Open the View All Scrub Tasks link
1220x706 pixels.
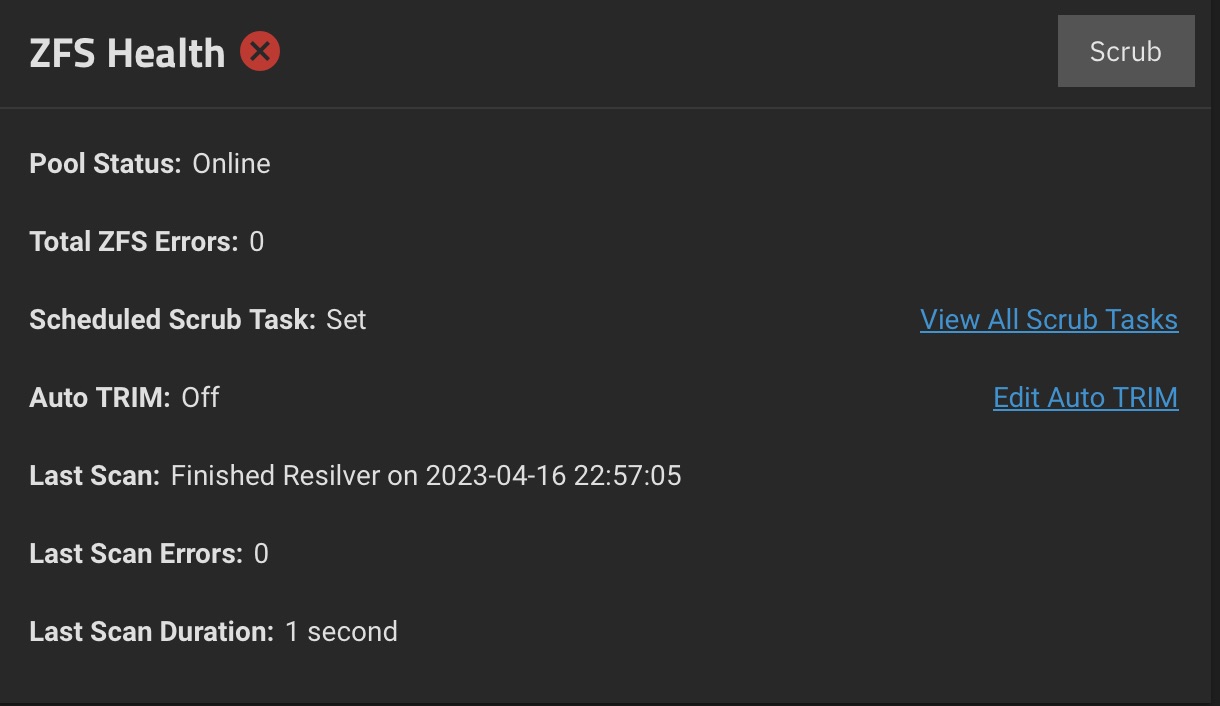tap(1049, 320)
